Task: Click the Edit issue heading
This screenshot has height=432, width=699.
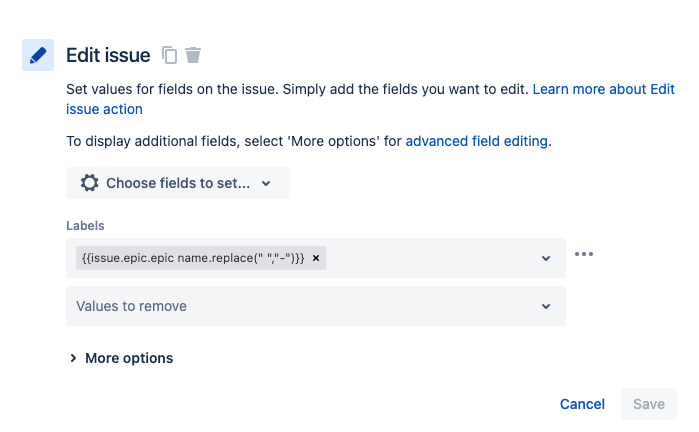Action: (x=108, y=55)
